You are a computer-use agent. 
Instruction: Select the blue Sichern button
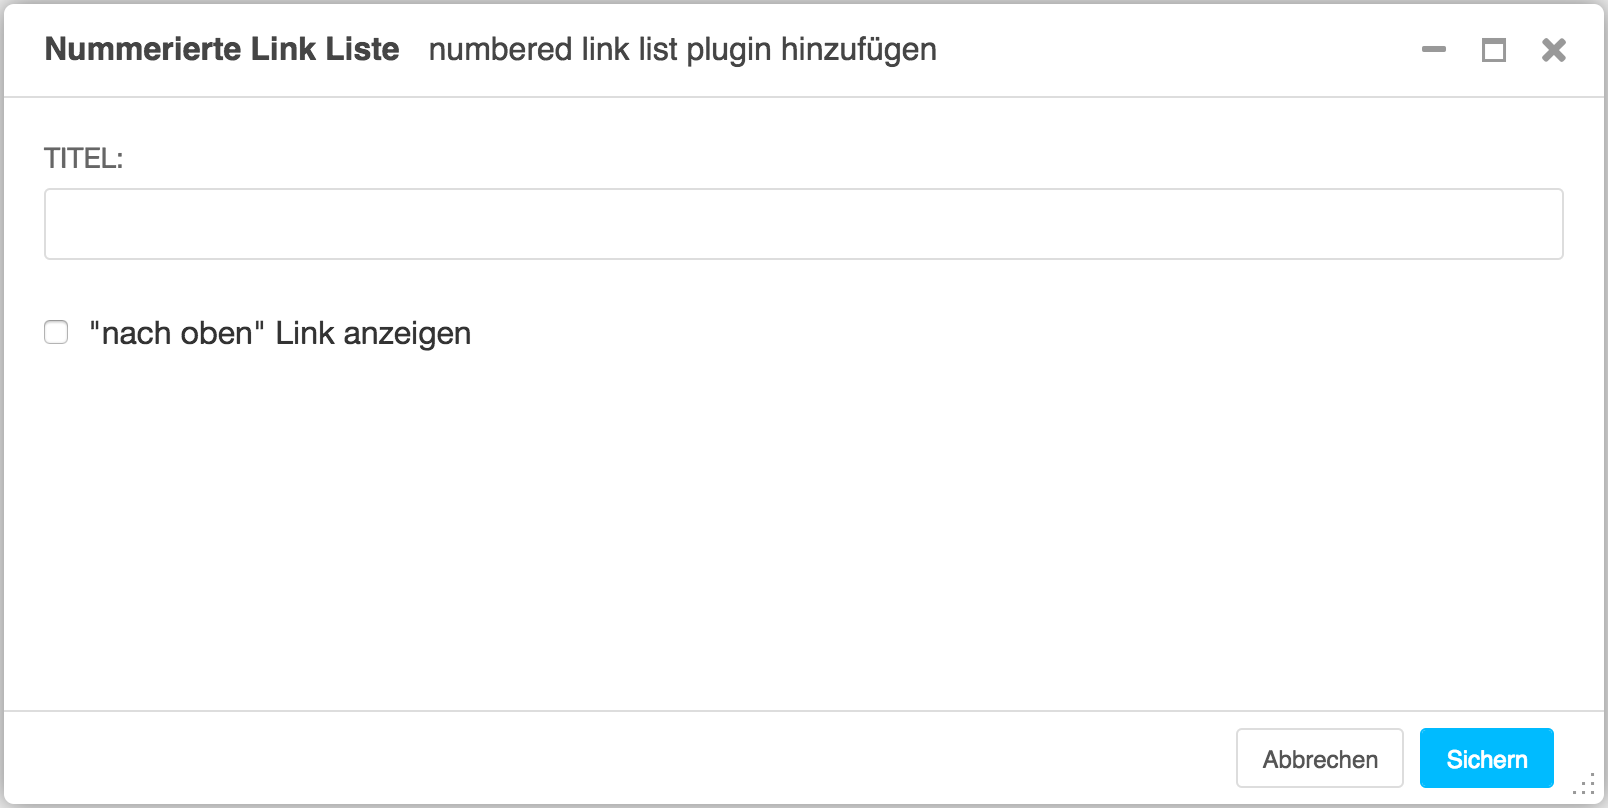[x=1487, y=758]
